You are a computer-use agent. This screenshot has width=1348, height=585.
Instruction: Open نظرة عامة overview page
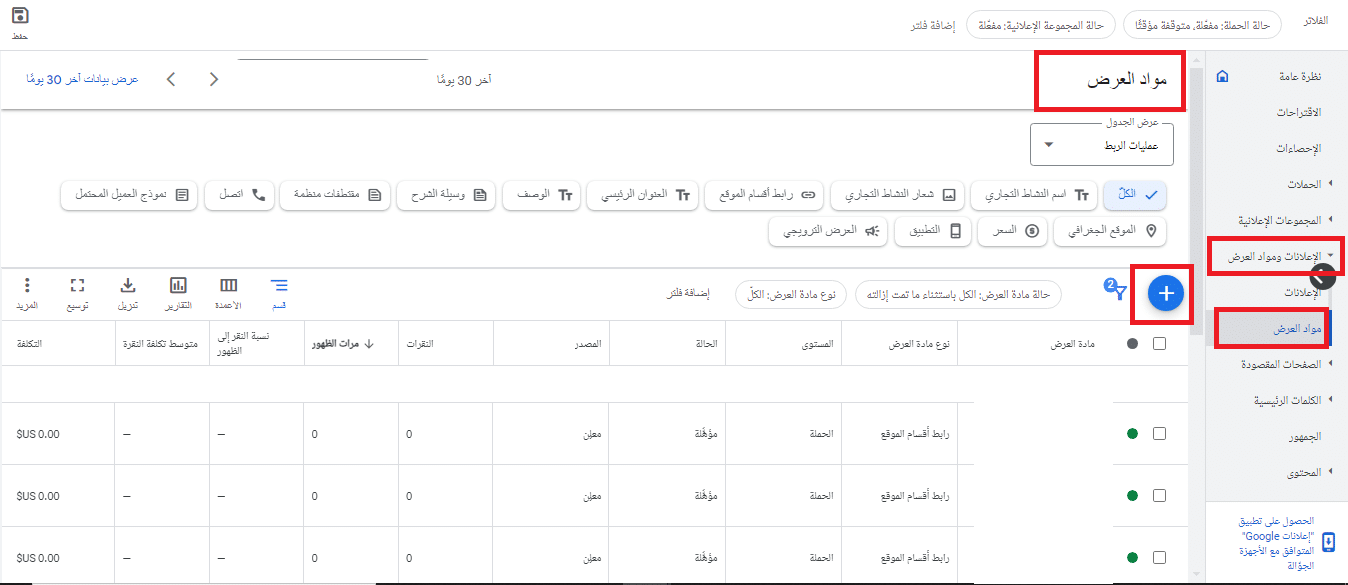click(x=1300, y=77)
